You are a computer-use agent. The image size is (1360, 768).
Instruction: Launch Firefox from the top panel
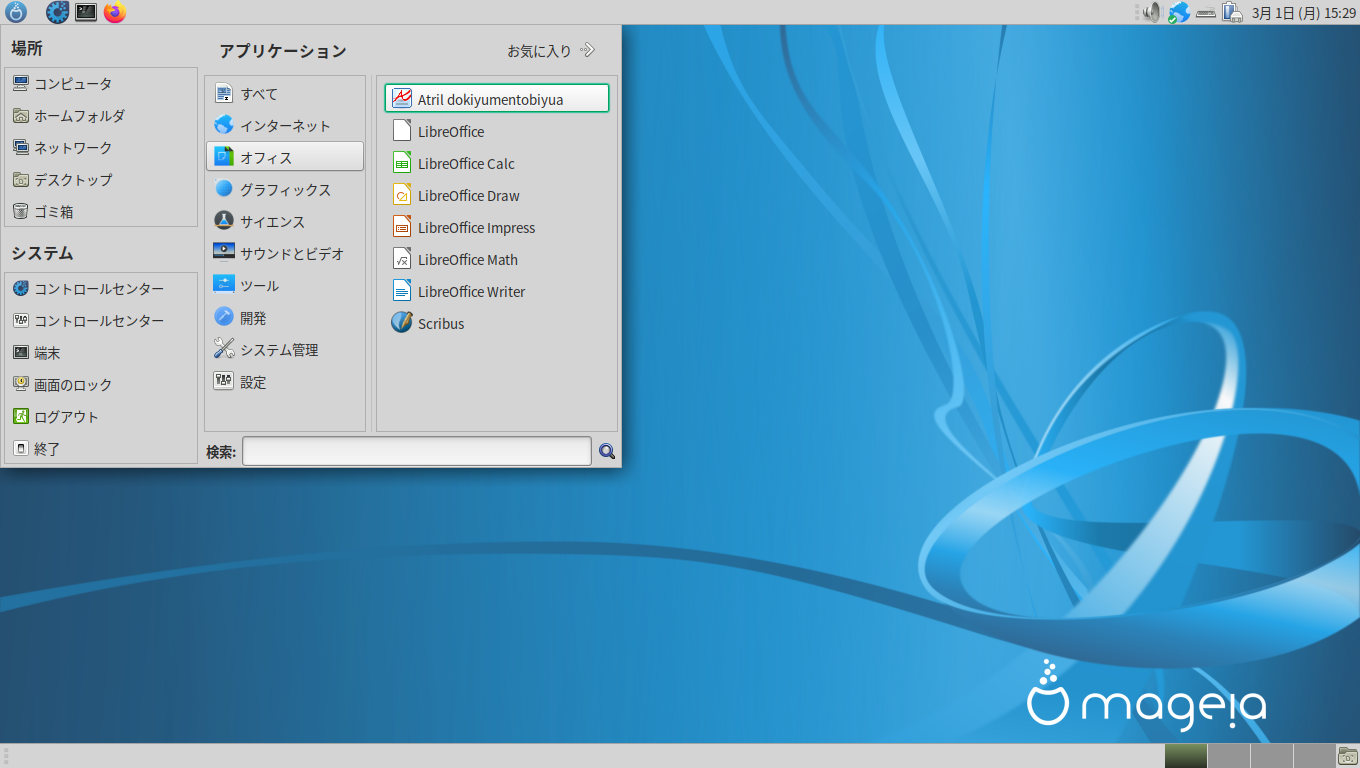click(115, 12)
